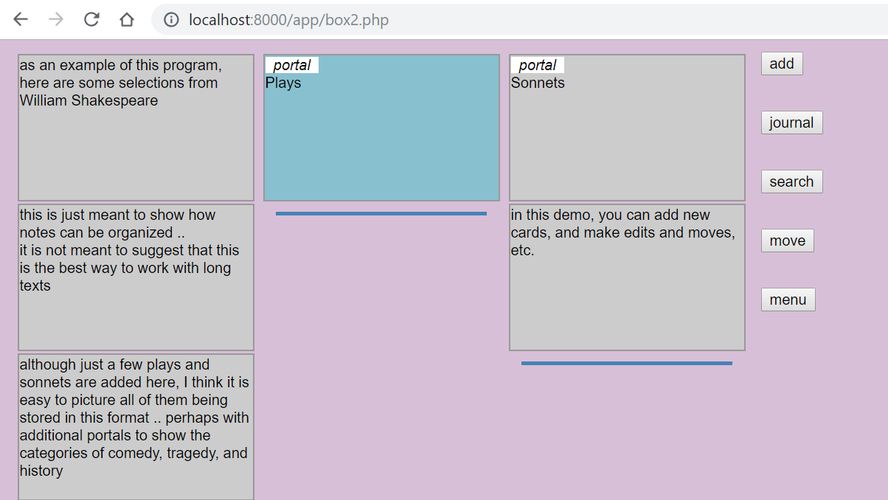888x500 pixels.
Task: Open the menu button
Action: click(x=787, y=300)
